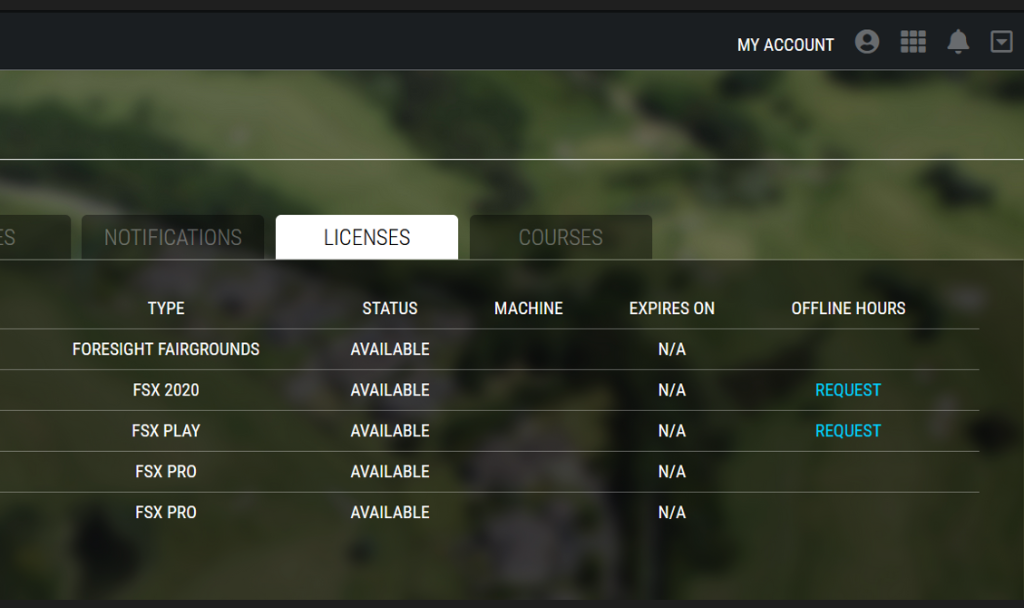Click AVAILABLE status in FSX PLAY row
Screen dimensions: 1024x608
click(x=390, y=431)
